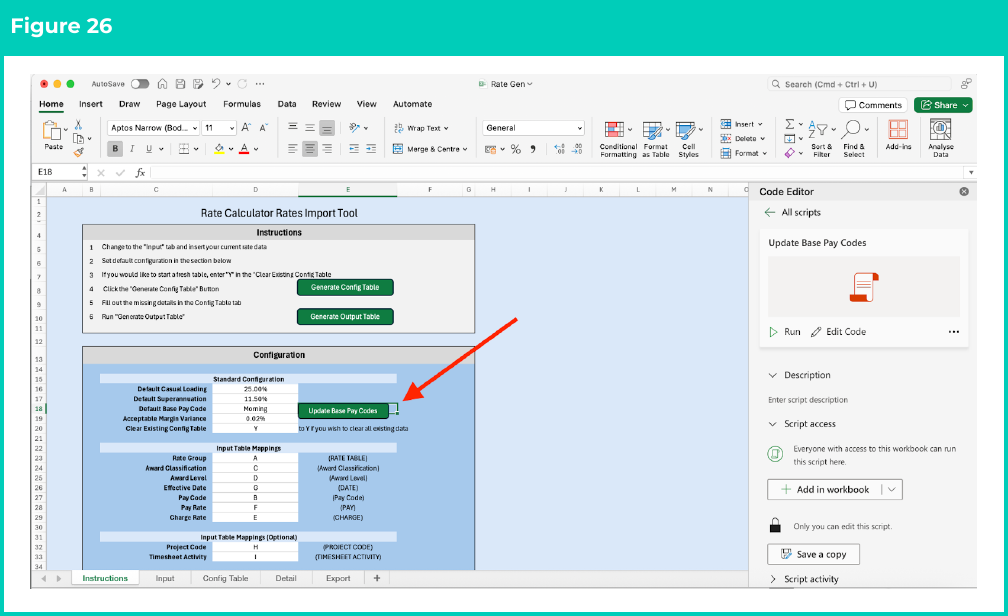The height and width of the screenshot is (616, 1008).
Task: Open Sort & Filter
Action: [x=822, y=139]
